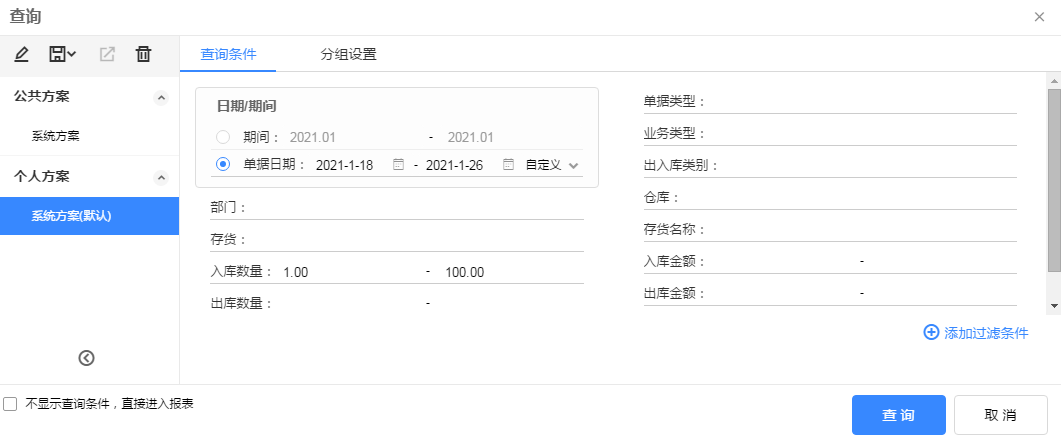The width and height of the screenshot is (1061, 441).
Task: Click the export share icon
Action: point(107,54)
